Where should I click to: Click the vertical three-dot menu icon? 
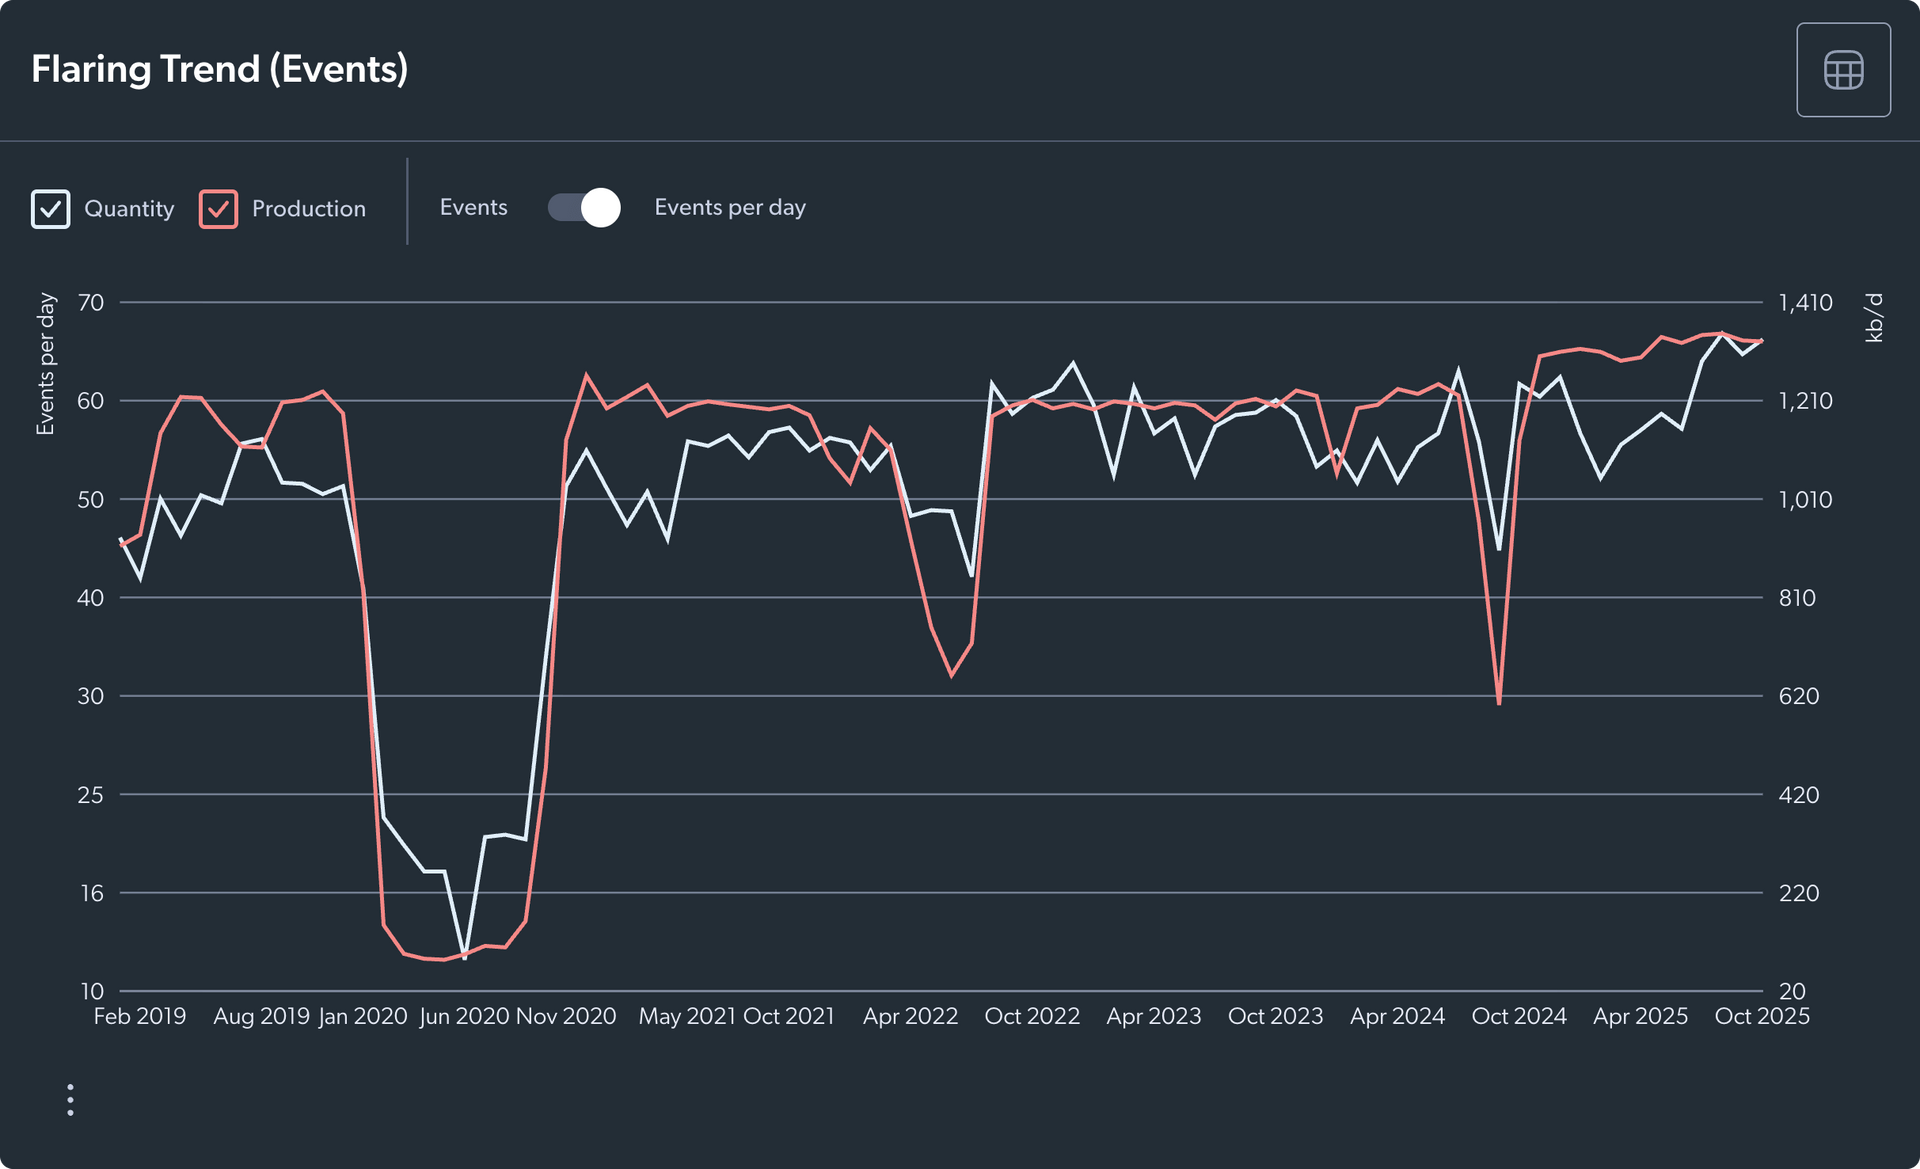coord(70,1099)
